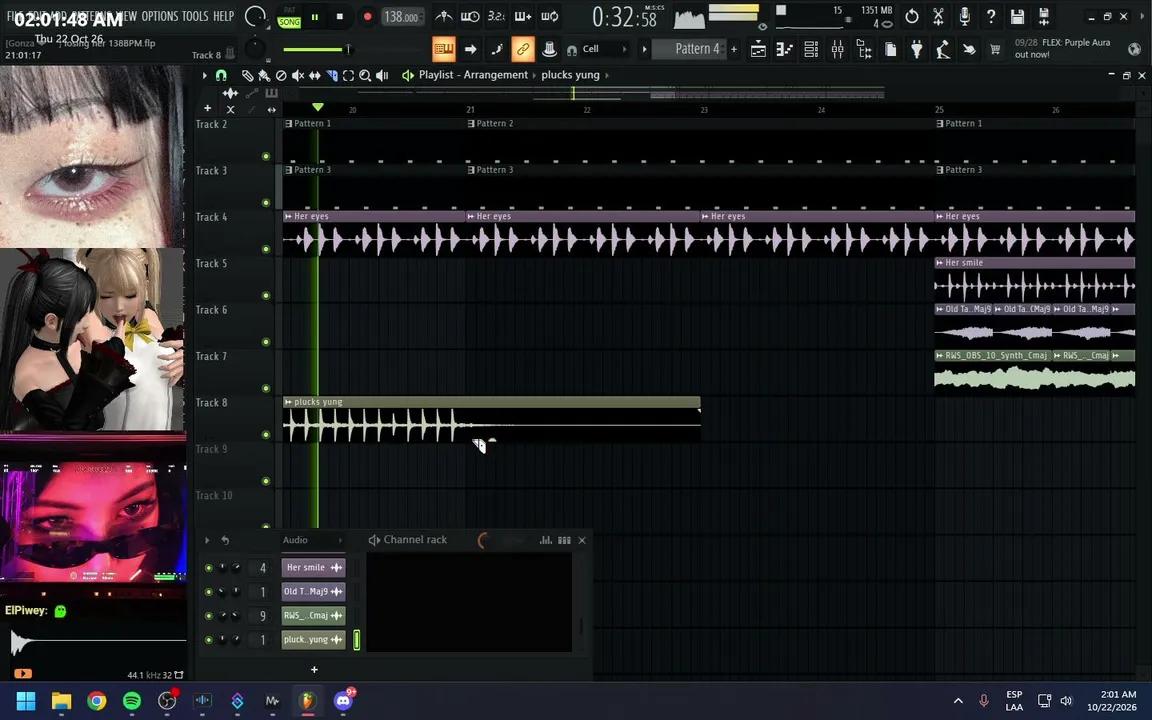Mute Track 5 using its green dot

pyautogui.click(x=266, y=295)
